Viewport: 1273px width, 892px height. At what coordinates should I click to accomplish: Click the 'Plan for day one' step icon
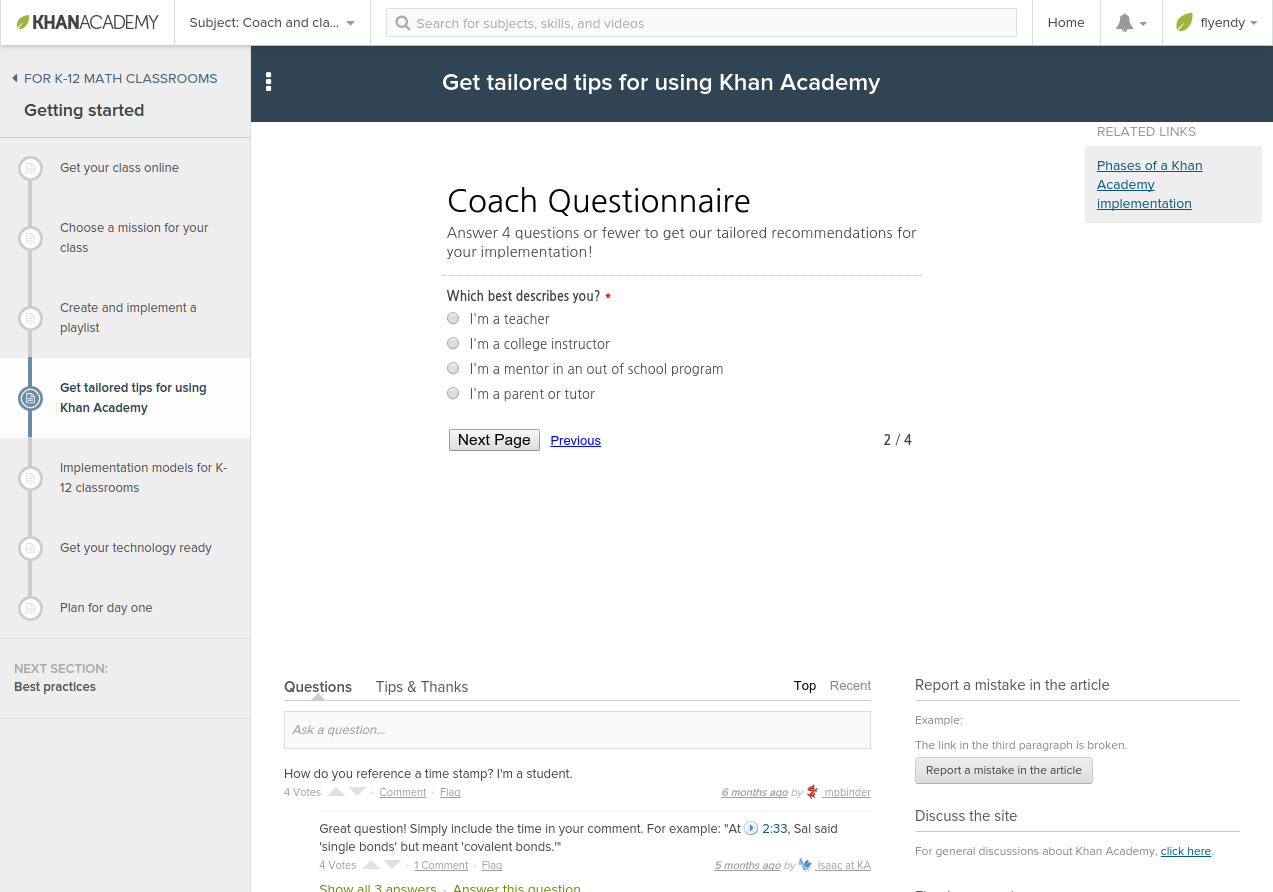coord(31,608)
